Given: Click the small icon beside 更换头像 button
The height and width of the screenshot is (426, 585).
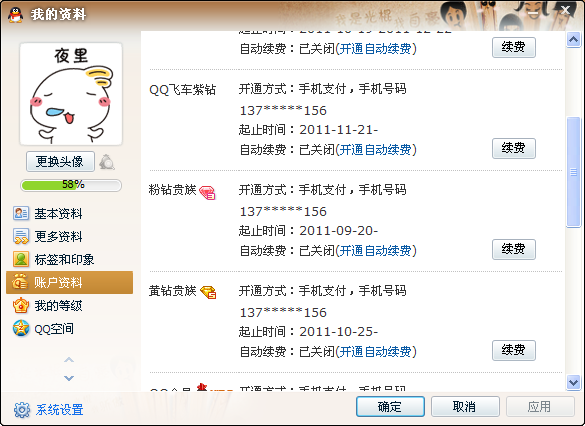Looking at the screenshot, I should [x=107, y=162].
